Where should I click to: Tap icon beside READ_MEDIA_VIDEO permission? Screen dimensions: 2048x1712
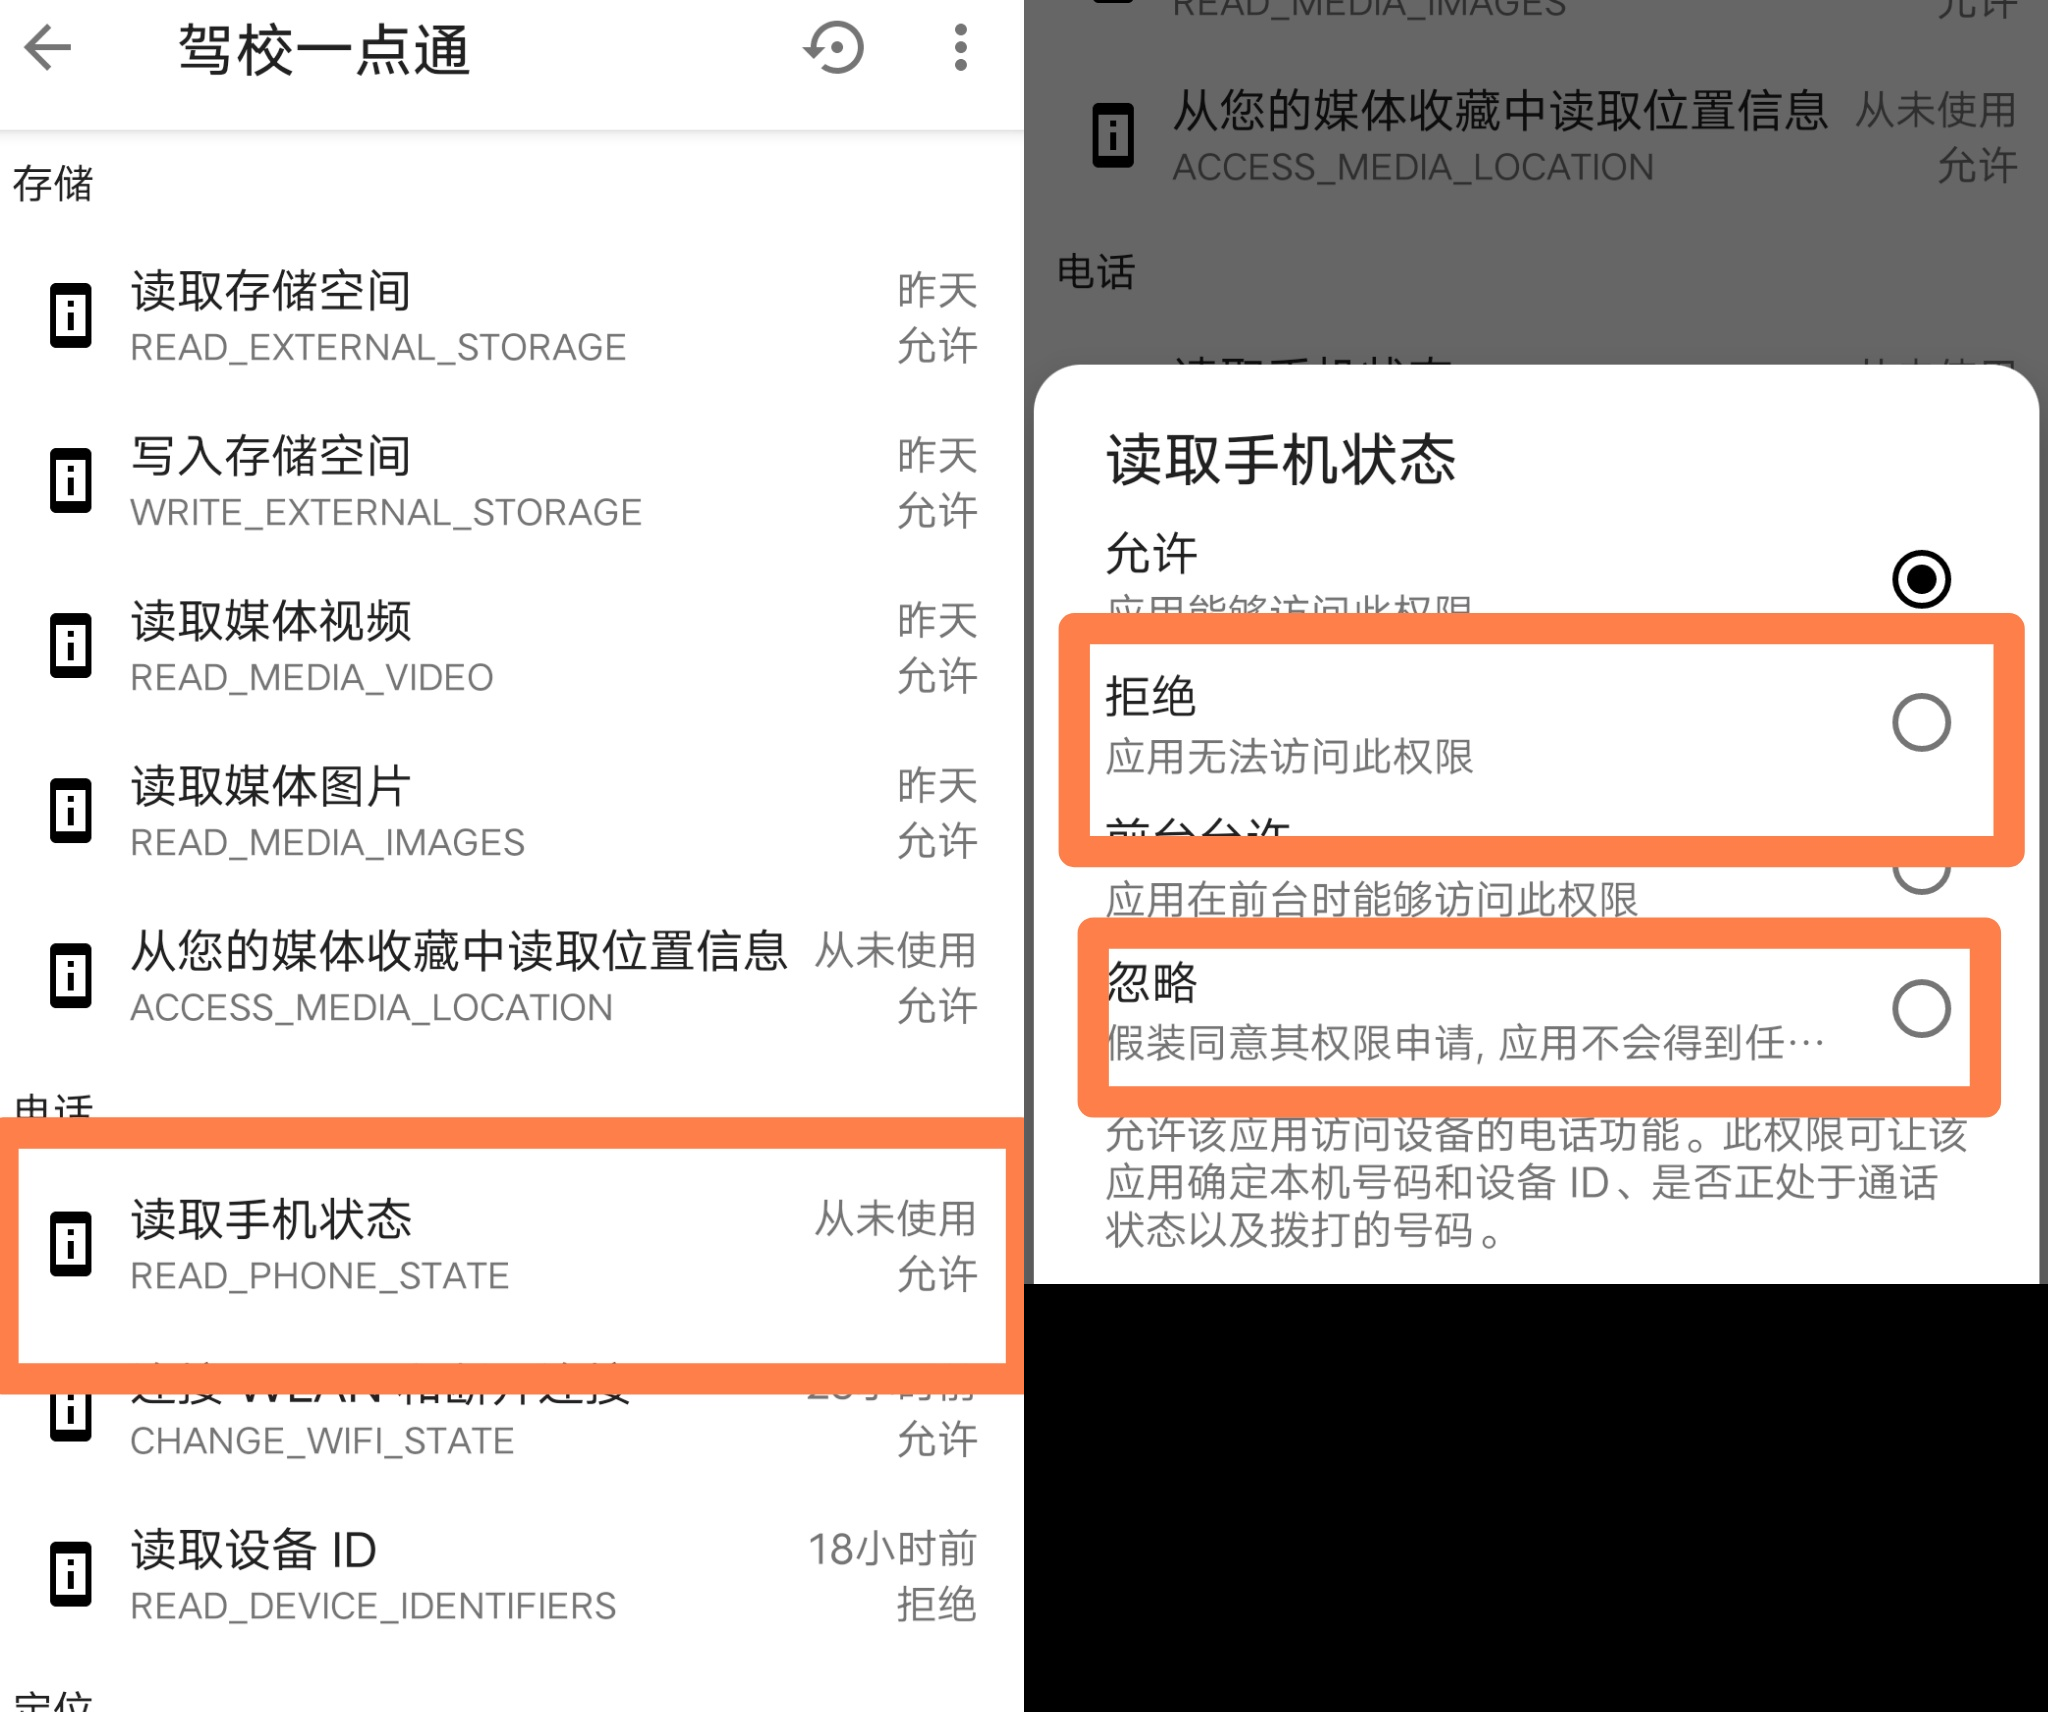click(x=71, y=646)
